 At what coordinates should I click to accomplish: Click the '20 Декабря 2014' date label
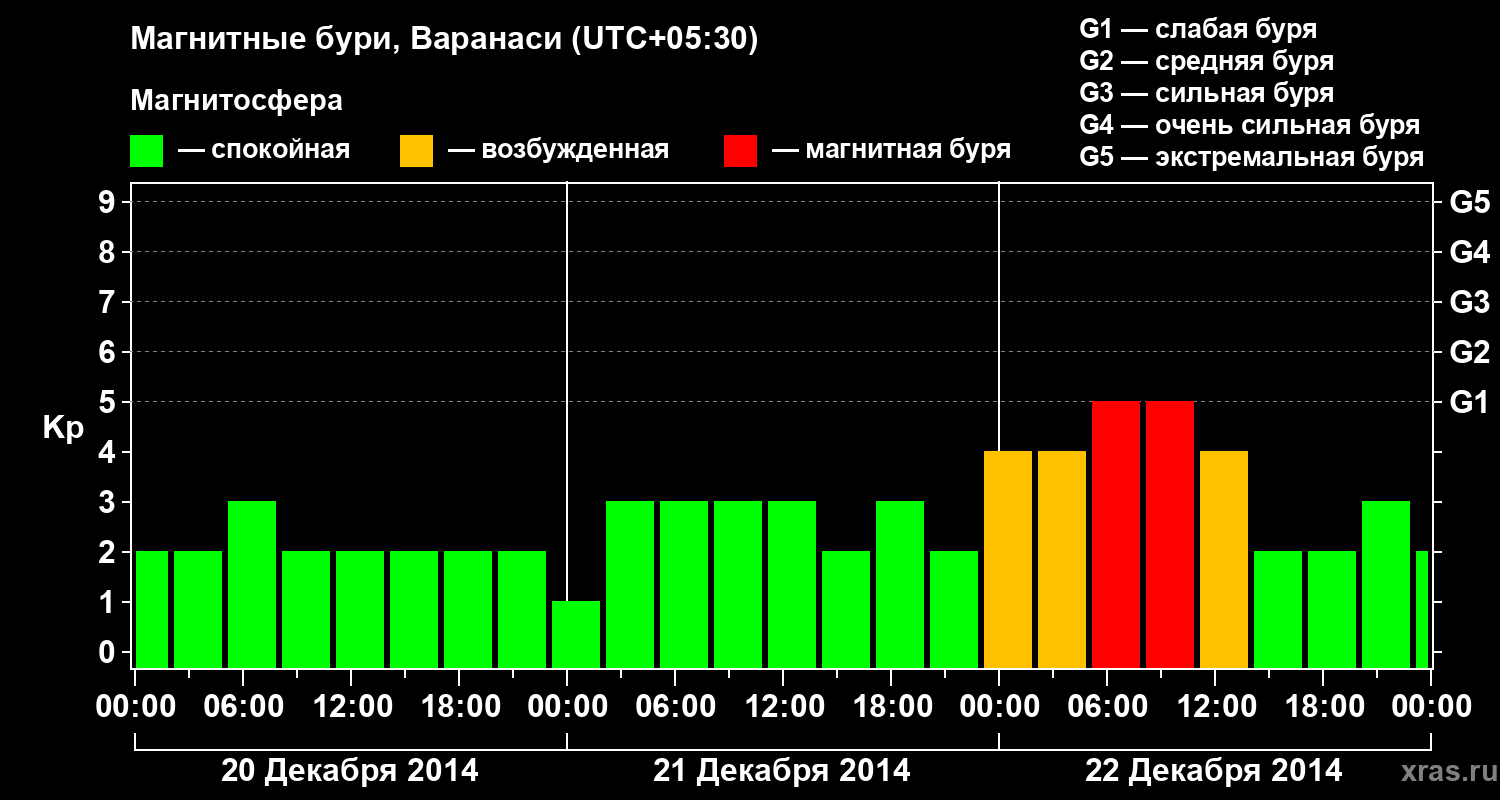[x=350, y=771]
